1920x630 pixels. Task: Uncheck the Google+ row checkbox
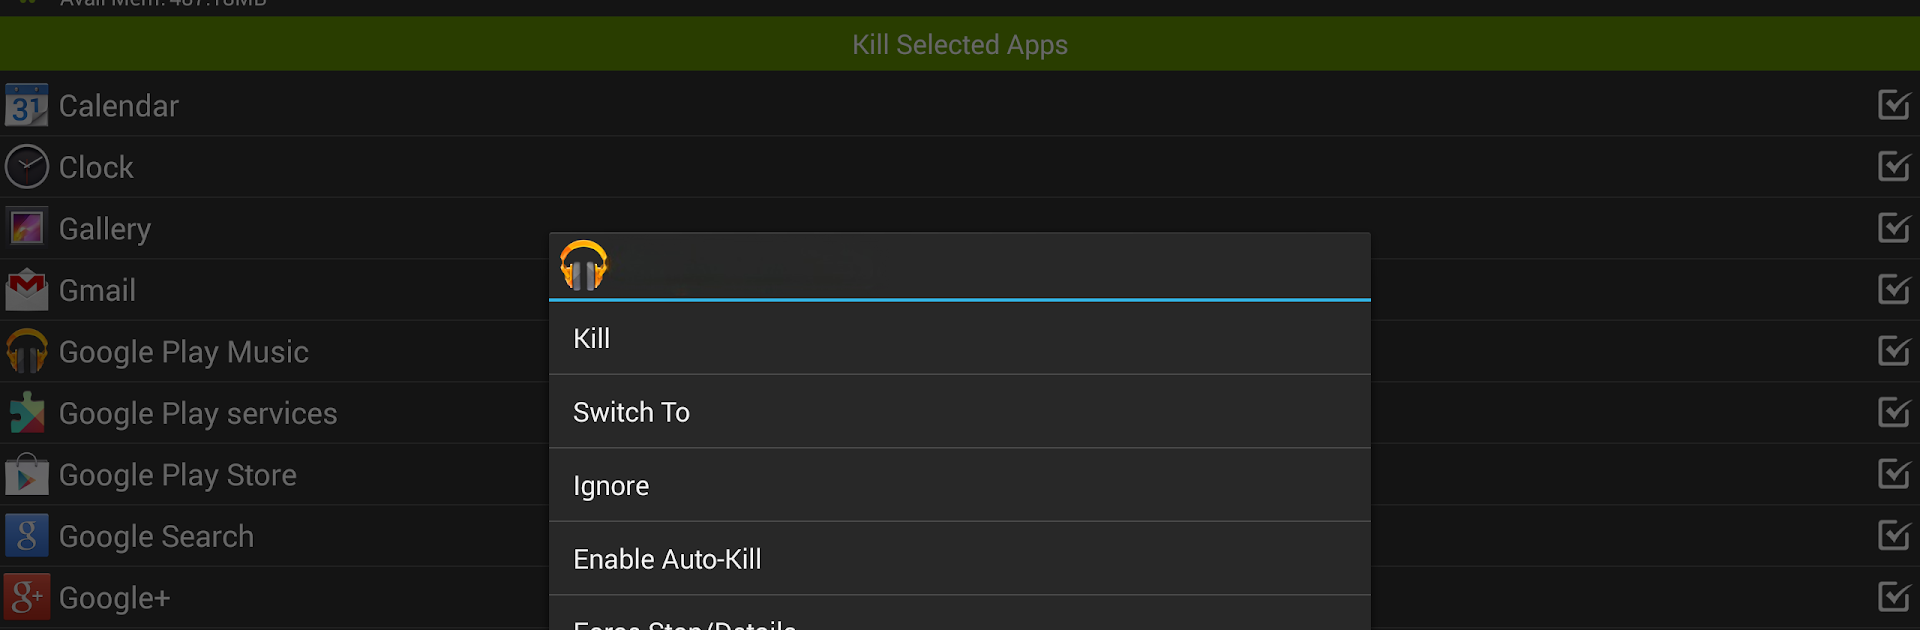point(1894,596)
